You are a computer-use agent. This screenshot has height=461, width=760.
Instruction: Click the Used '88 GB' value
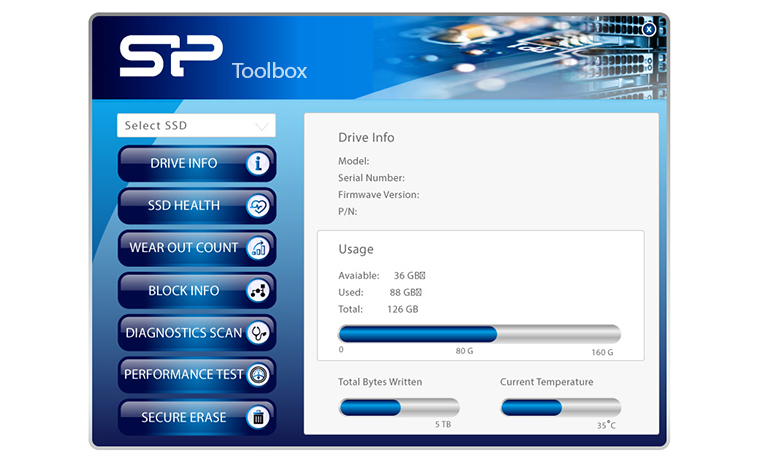pyautogui.click(x=405, y=293)
